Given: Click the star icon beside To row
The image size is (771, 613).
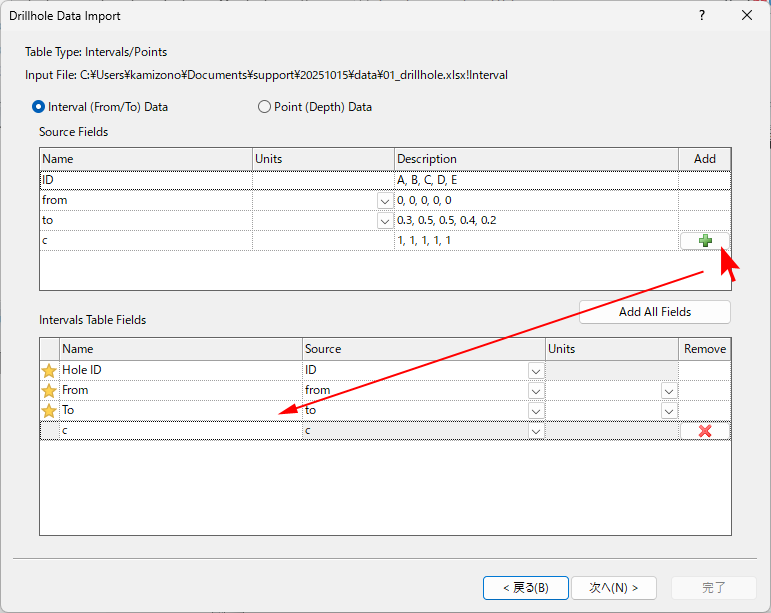Looking at the screenshot, I should pyautogui.click(x=49, y=411).
